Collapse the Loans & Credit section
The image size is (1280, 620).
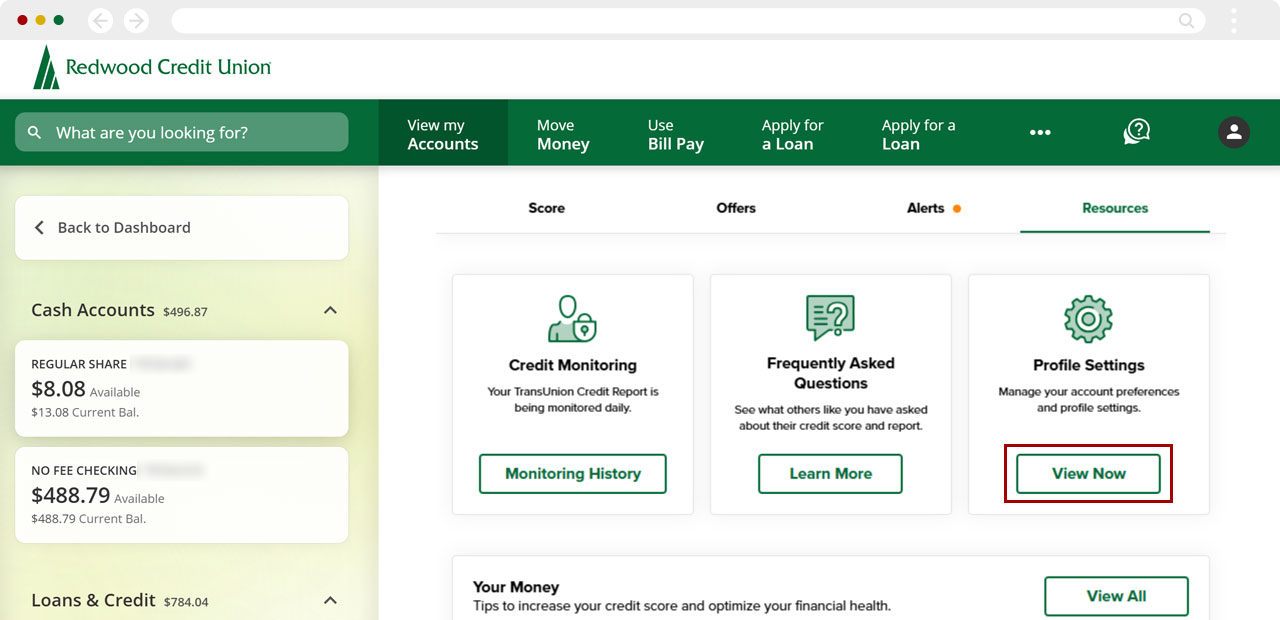click(x=330, y=600)
